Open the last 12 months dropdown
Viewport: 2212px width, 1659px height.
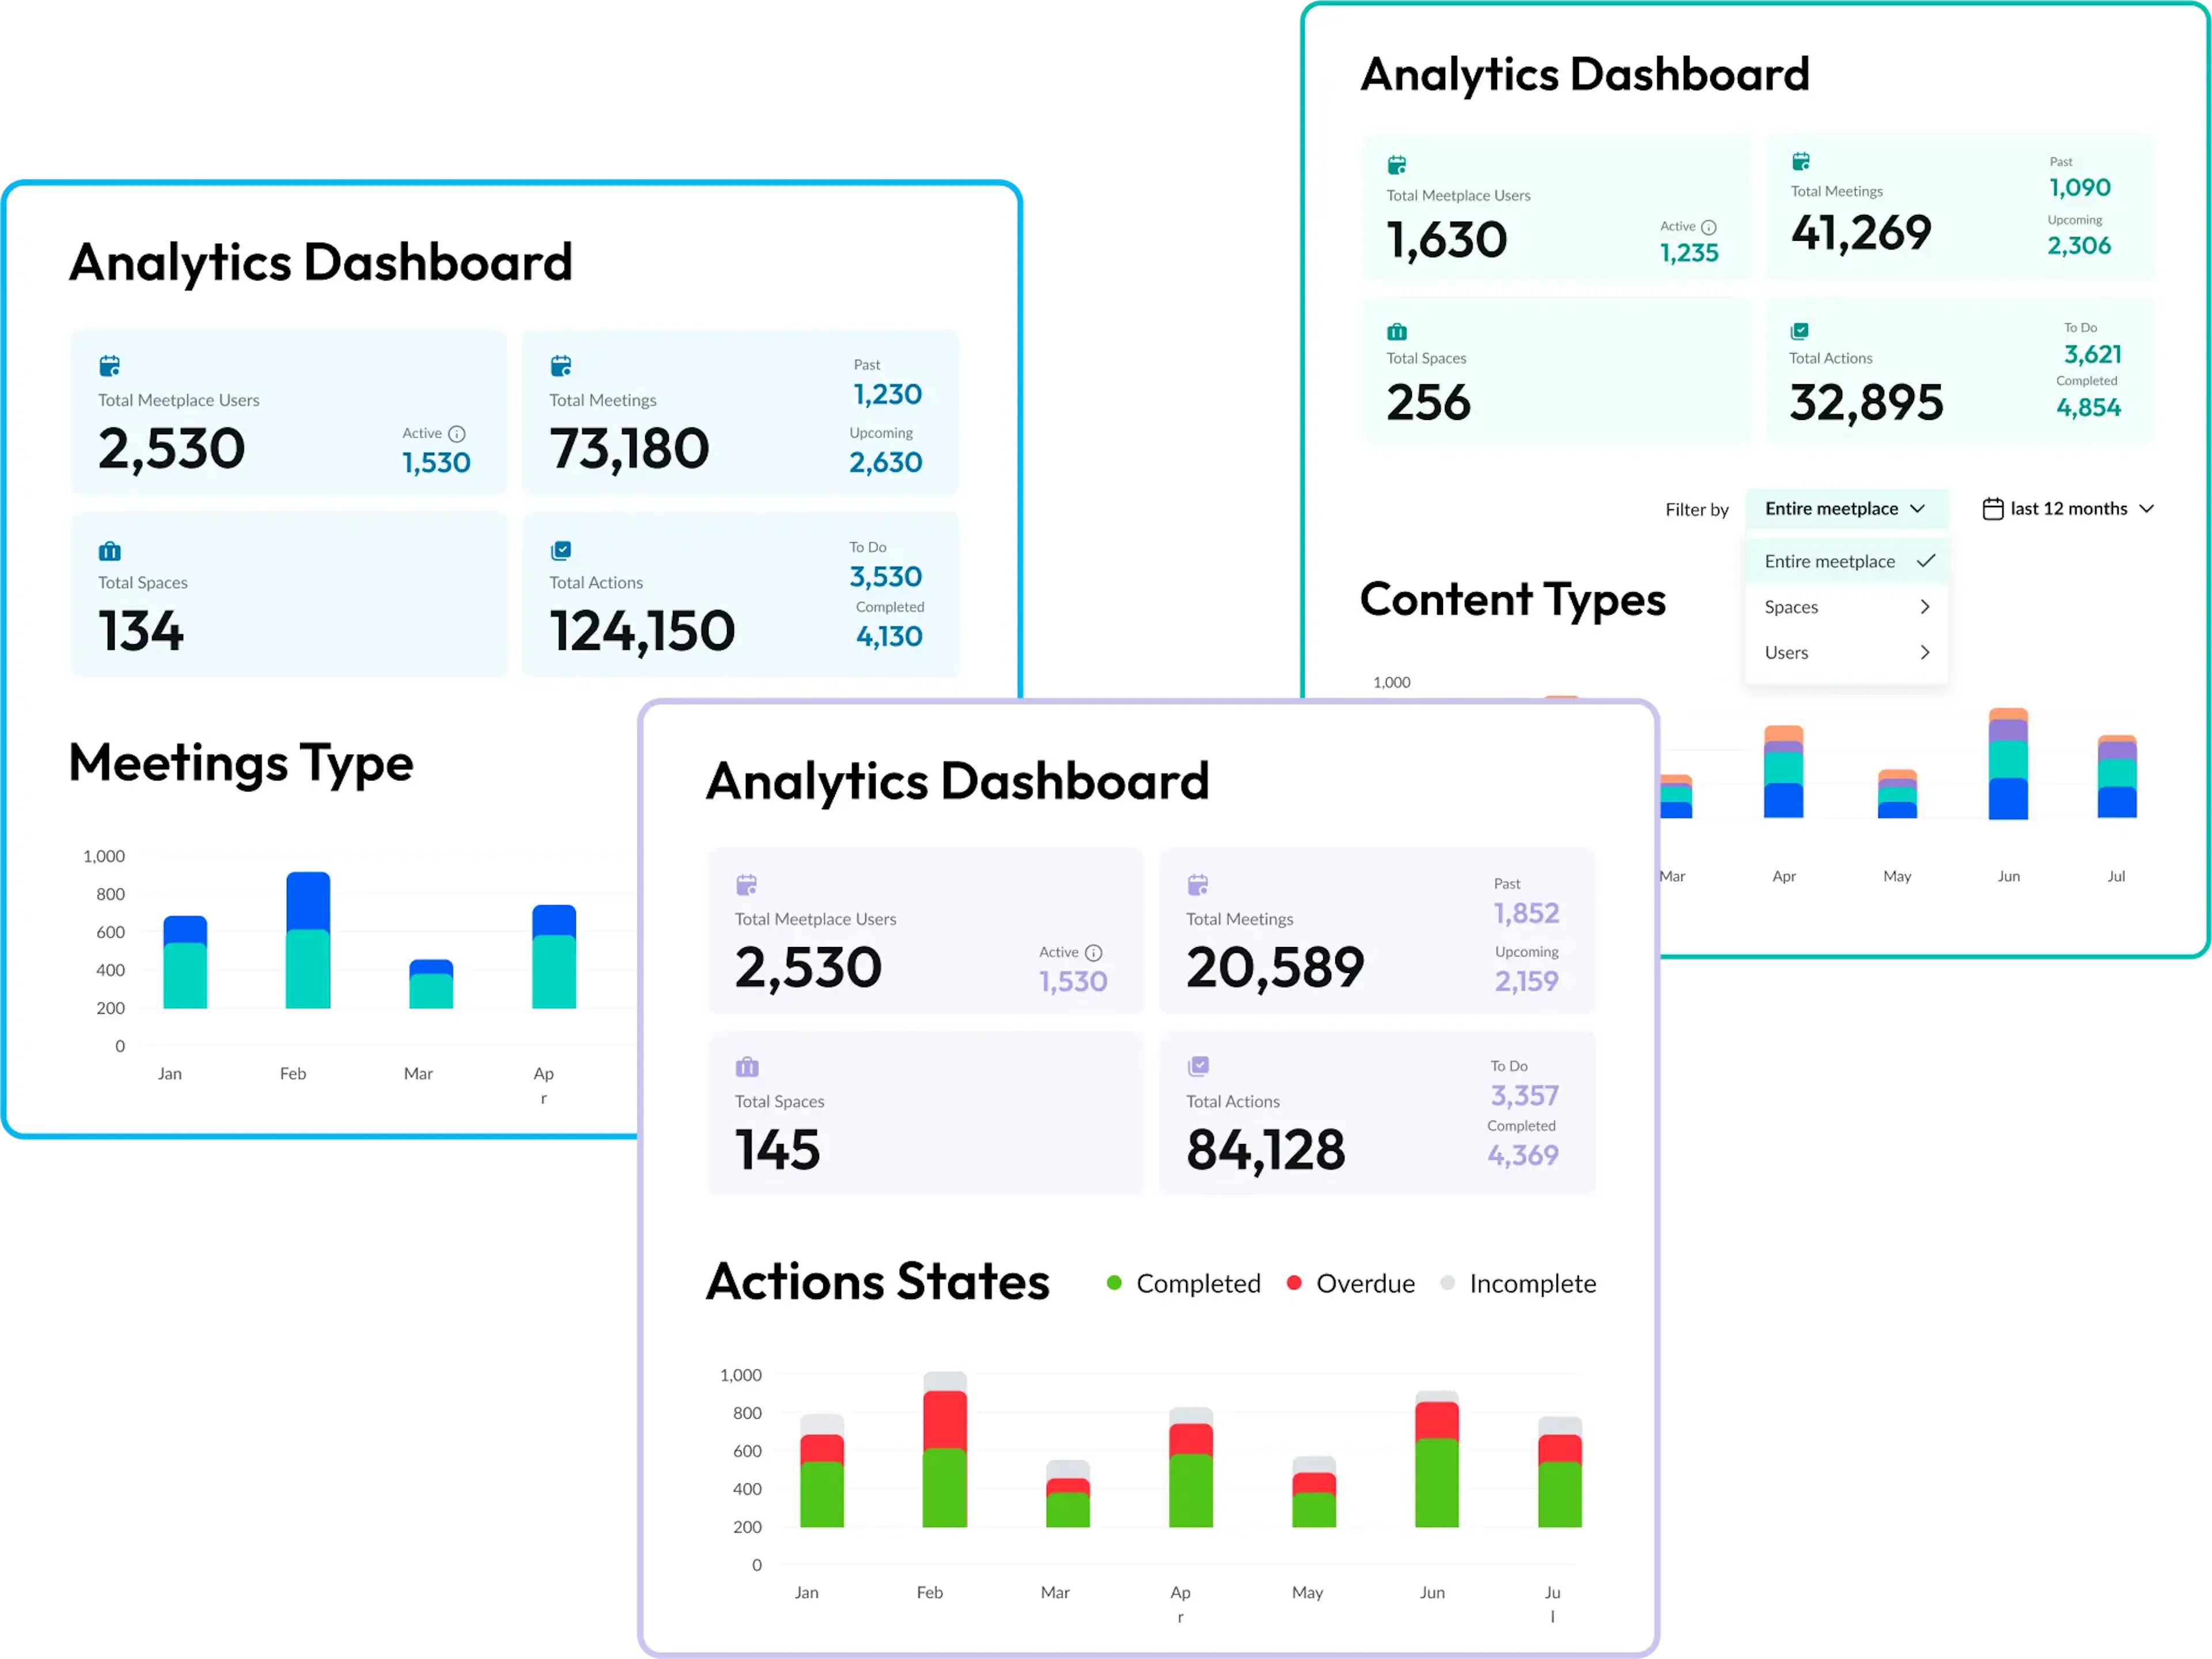(x=2068, y=509)
